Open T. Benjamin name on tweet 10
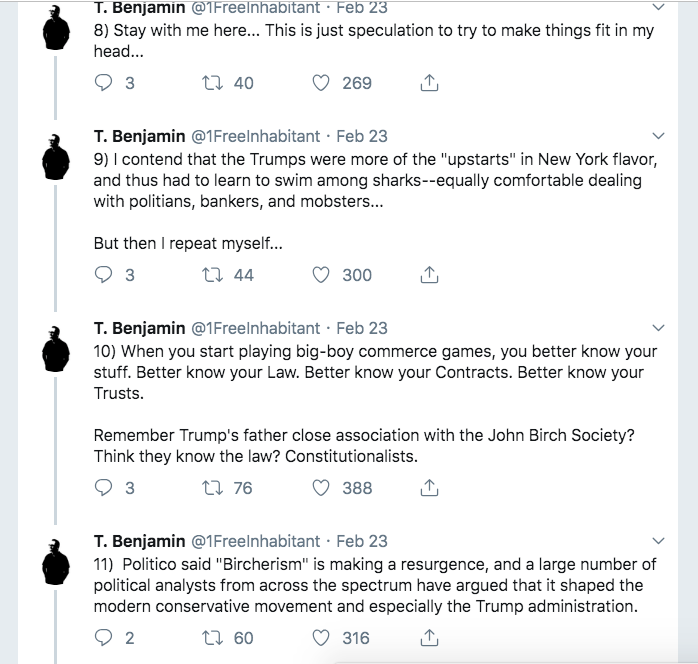 [x=139, y=328]
